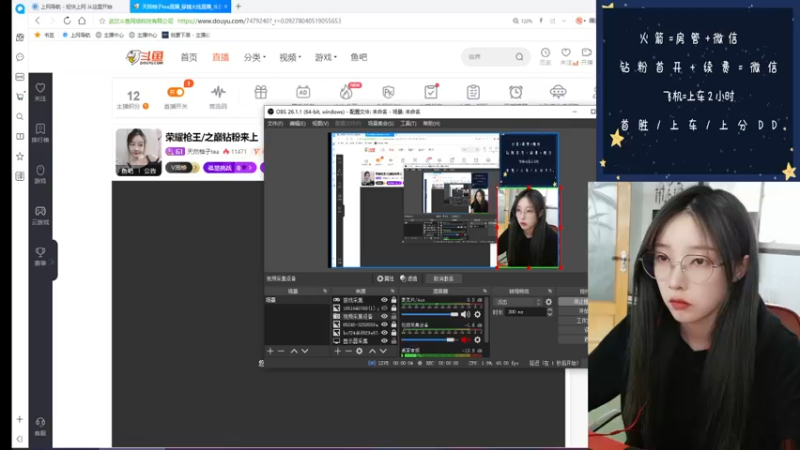This screenshot has width=800, height=450.
Task: Open the OBS transition type dropdown
Action: [517, 302]
